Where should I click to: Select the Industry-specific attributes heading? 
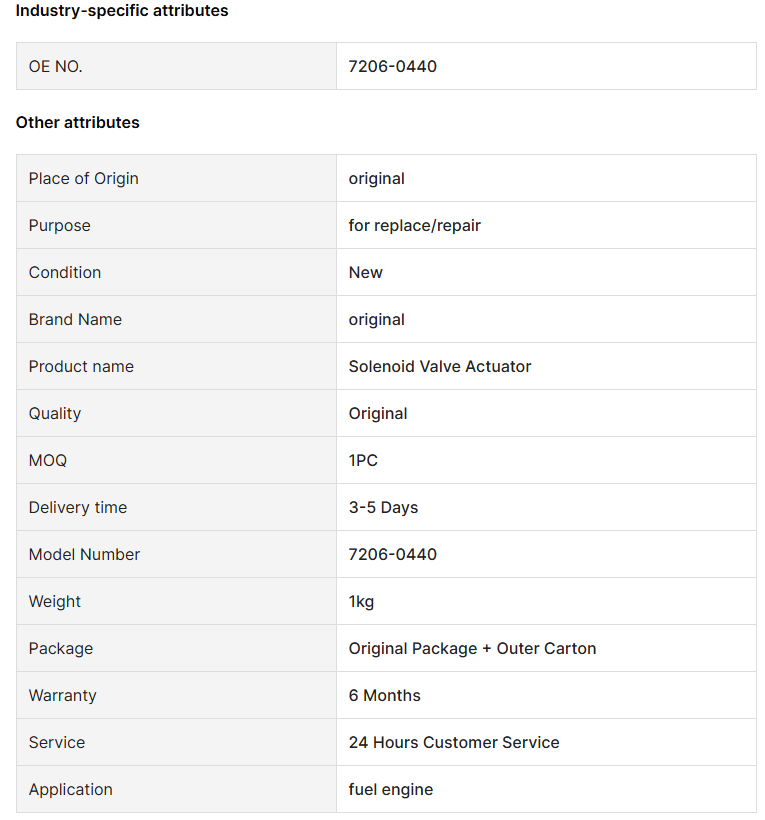[122, 10]
